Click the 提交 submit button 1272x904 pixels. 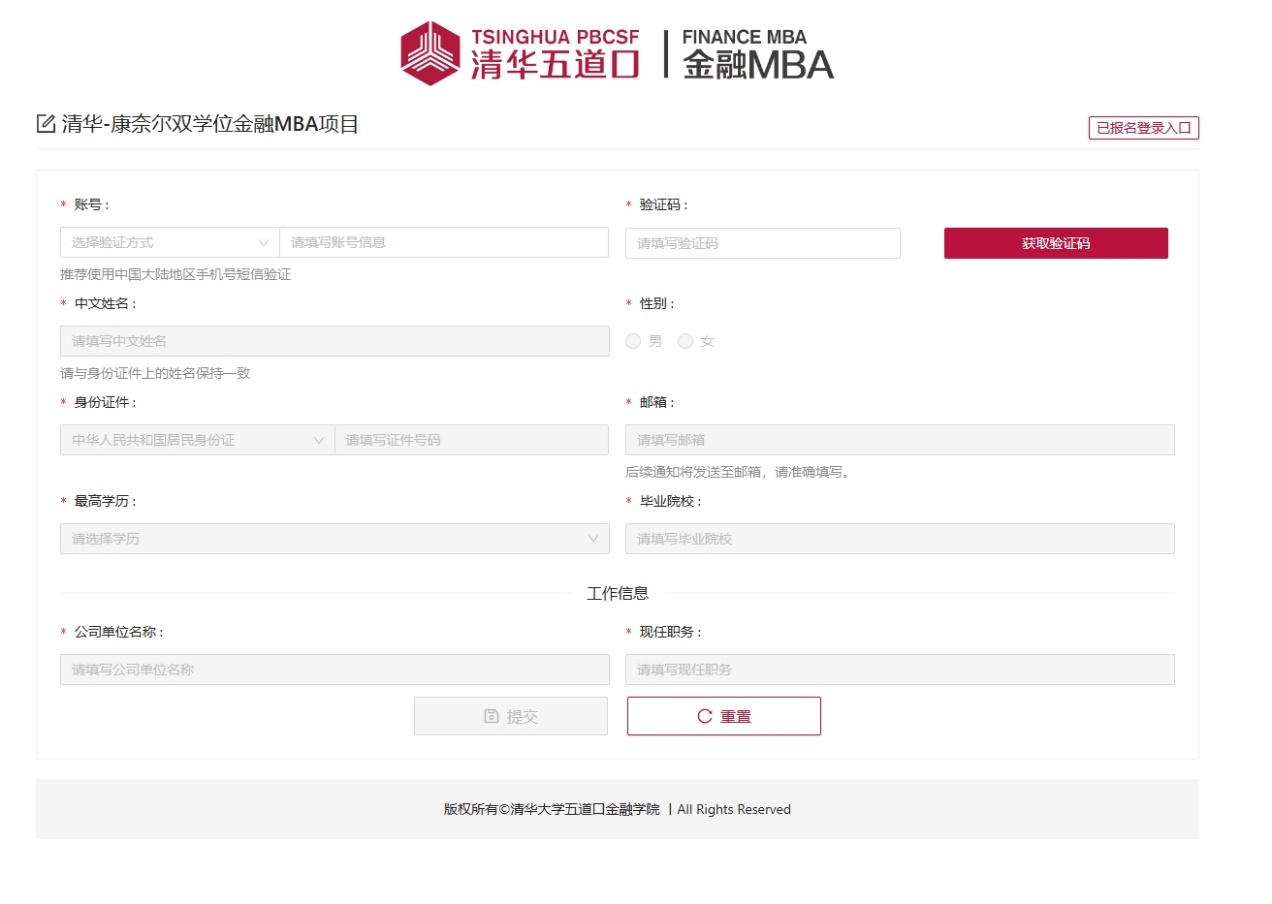click(x=511, y=716)
